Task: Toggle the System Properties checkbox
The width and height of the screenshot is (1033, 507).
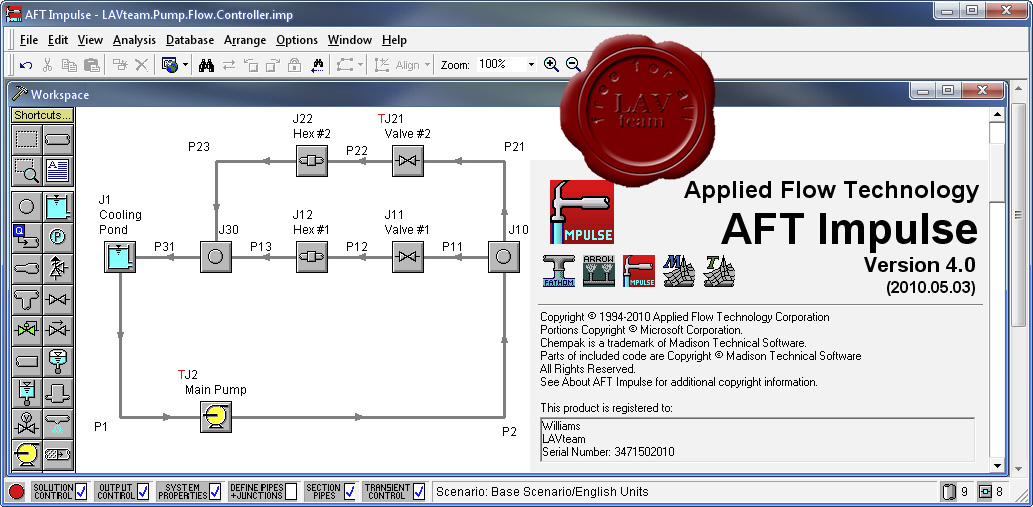Action: tap(214, 491)
